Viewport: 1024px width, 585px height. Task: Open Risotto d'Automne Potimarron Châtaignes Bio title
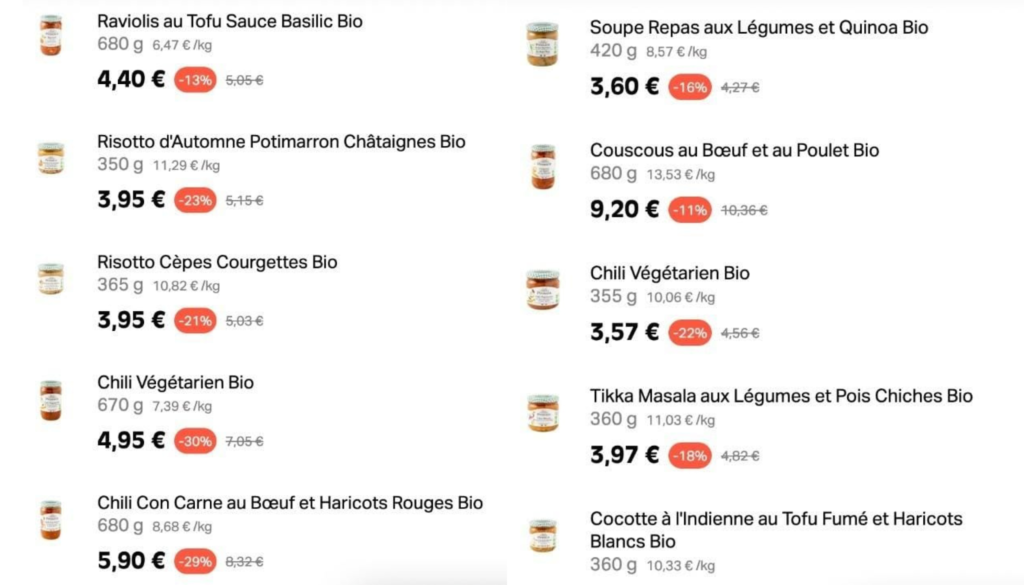(281, 142)
